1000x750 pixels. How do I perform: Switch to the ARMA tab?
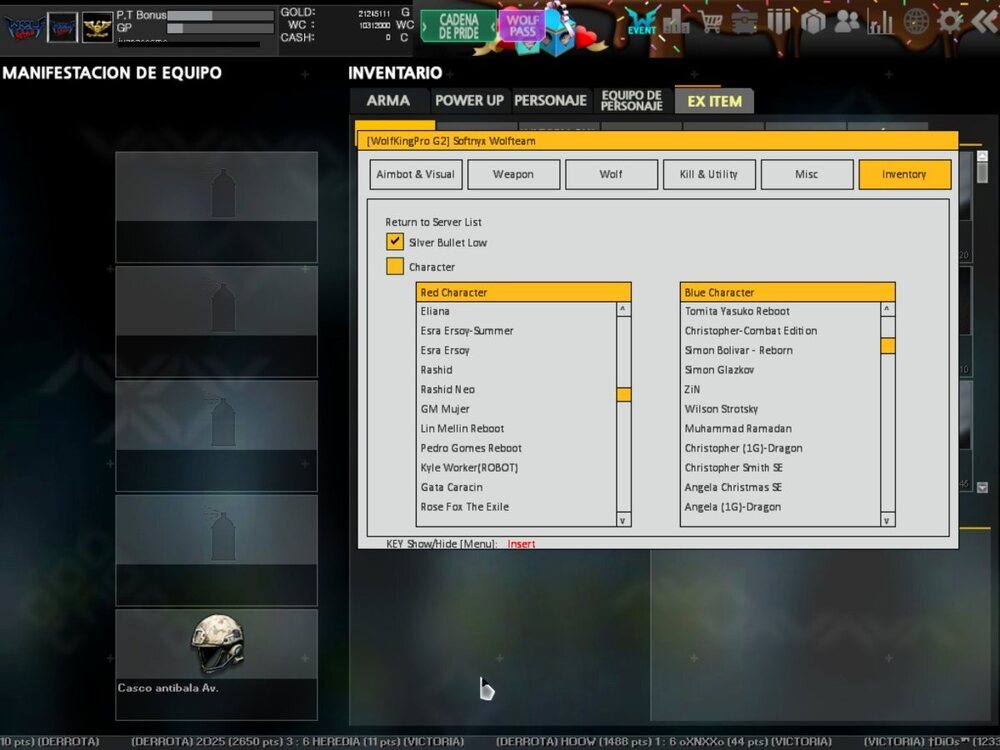388,101
